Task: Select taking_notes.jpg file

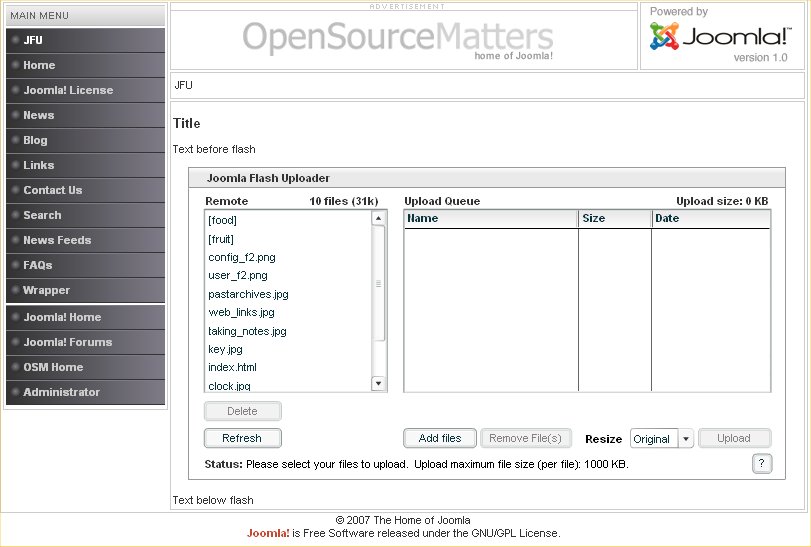Action: 288,331
